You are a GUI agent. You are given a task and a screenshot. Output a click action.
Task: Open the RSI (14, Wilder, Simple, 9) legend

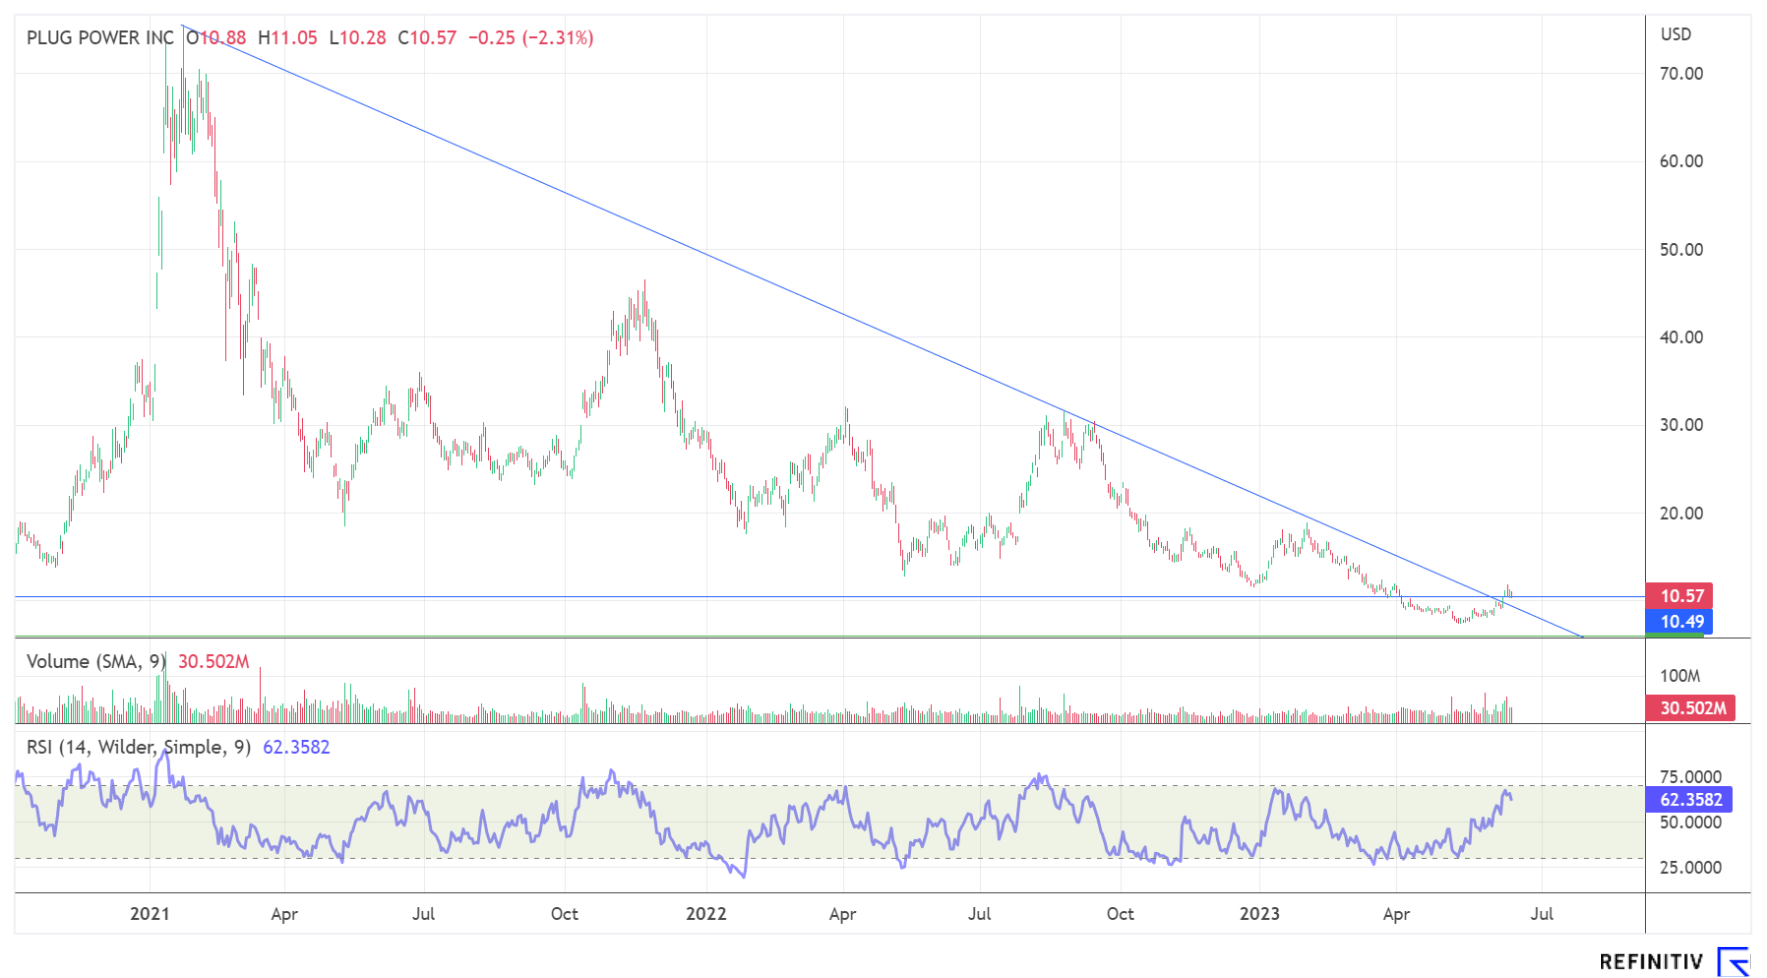pyautogui.click(x=138, y=747)
